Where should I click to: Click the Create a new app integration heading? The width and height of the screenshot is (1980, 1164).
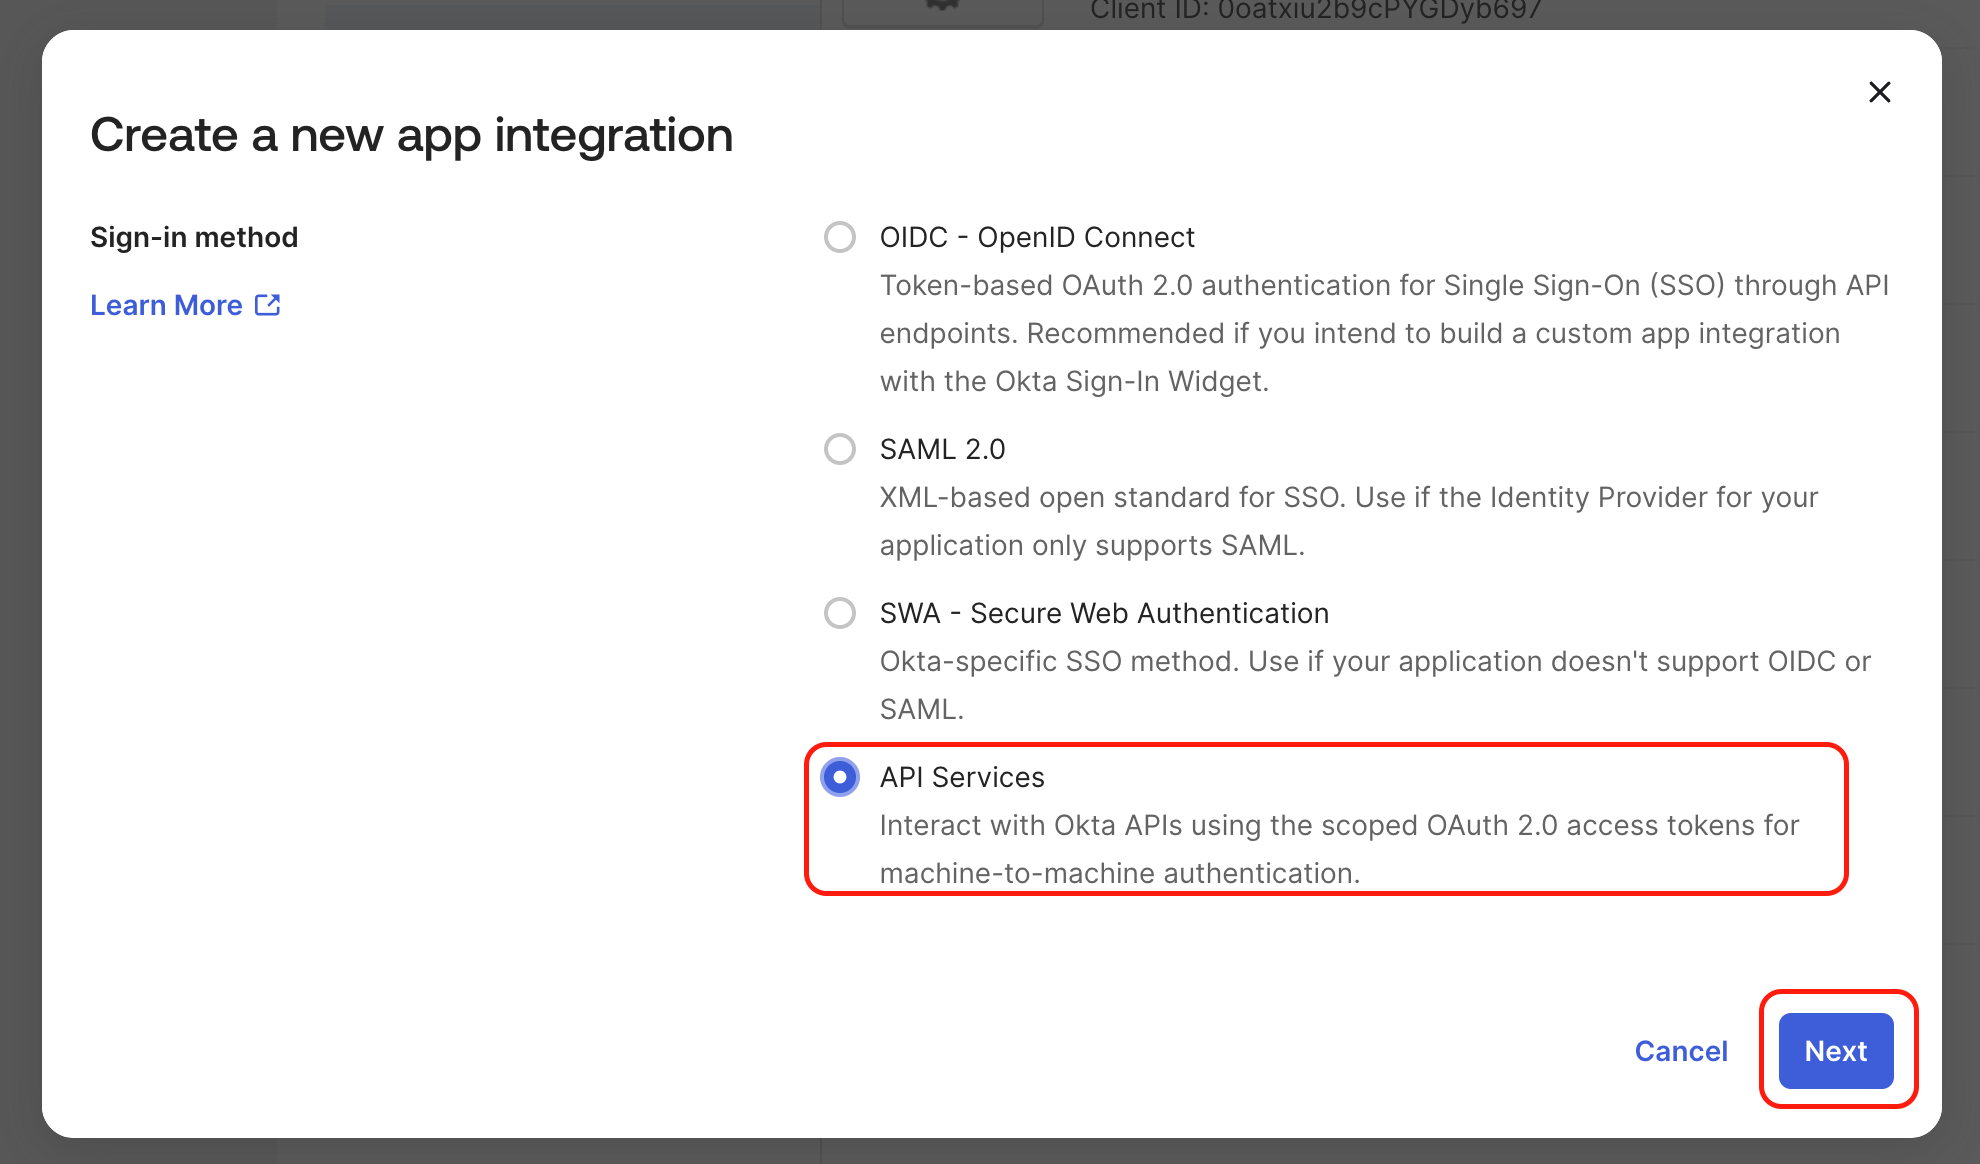[x=411, y=135]
